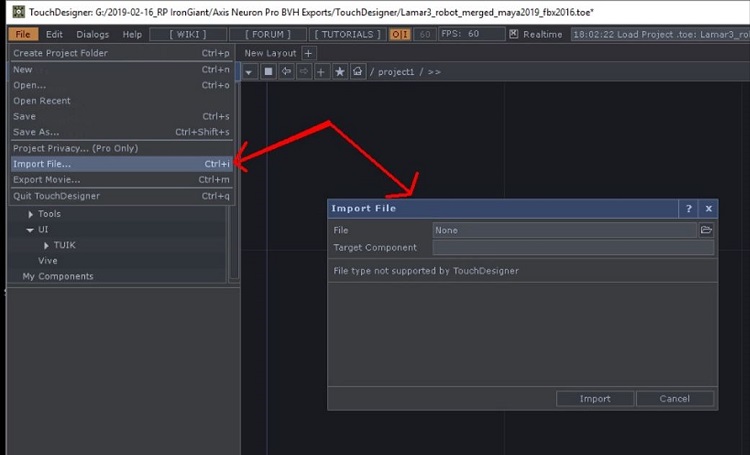Click the Import button
The height and width of the screenshot is (455, 750).
click(x=595, y=399)
